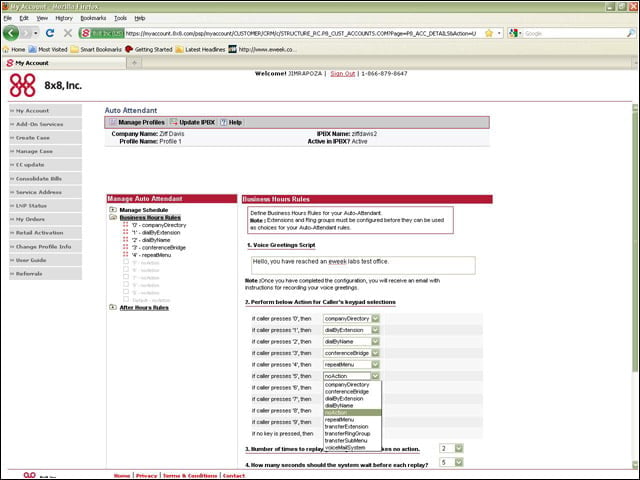Select the '0' - companyDirectory rule
The height and width of the screenshot is (480, 640).
pos(159,225)
